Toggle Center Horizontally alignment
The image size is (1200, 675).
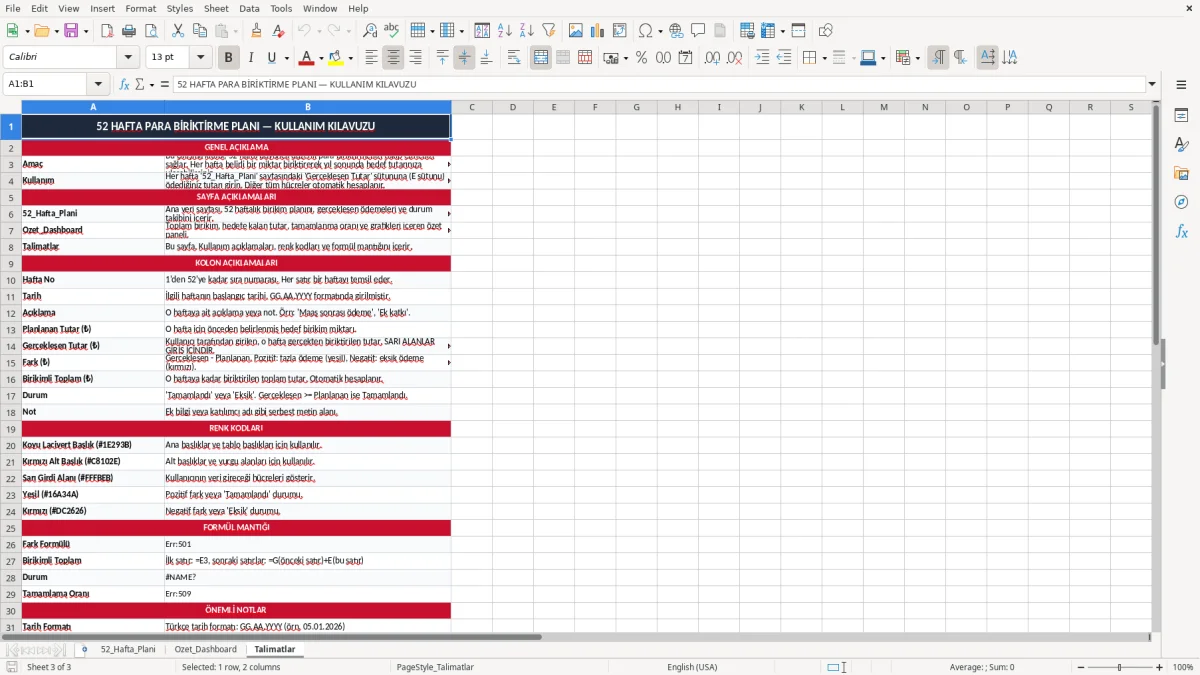click(393, 58)
